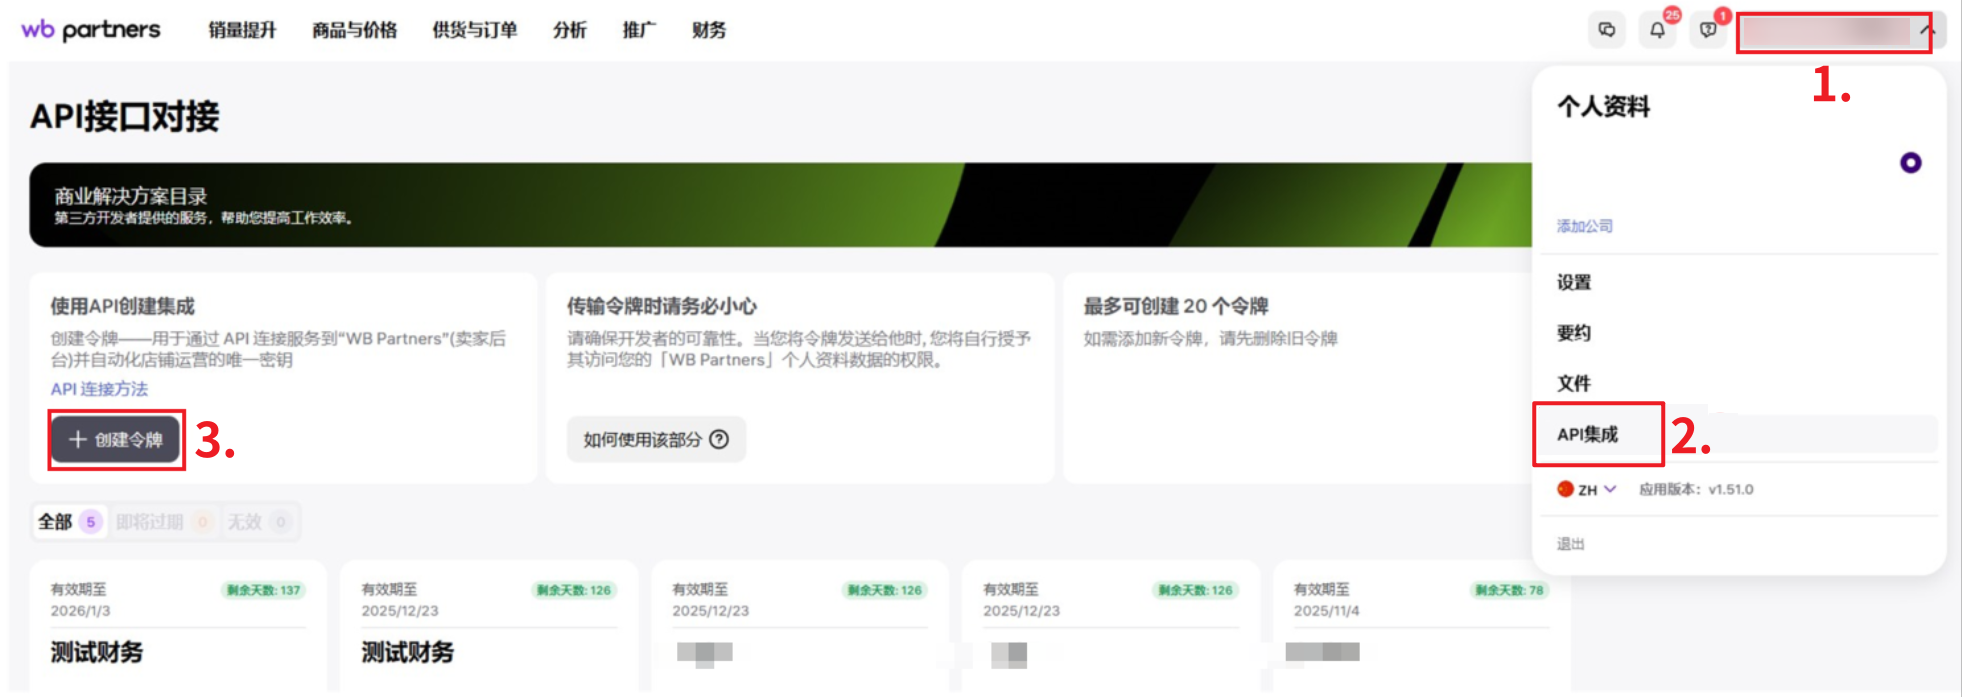
Task: Click the 创建令牌 button
Action: pos(116,440)
